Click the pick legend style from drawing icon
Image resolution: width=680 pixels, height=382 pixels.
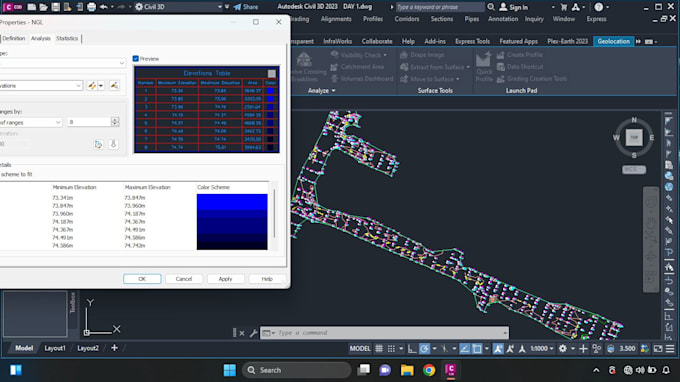[114, 86]
